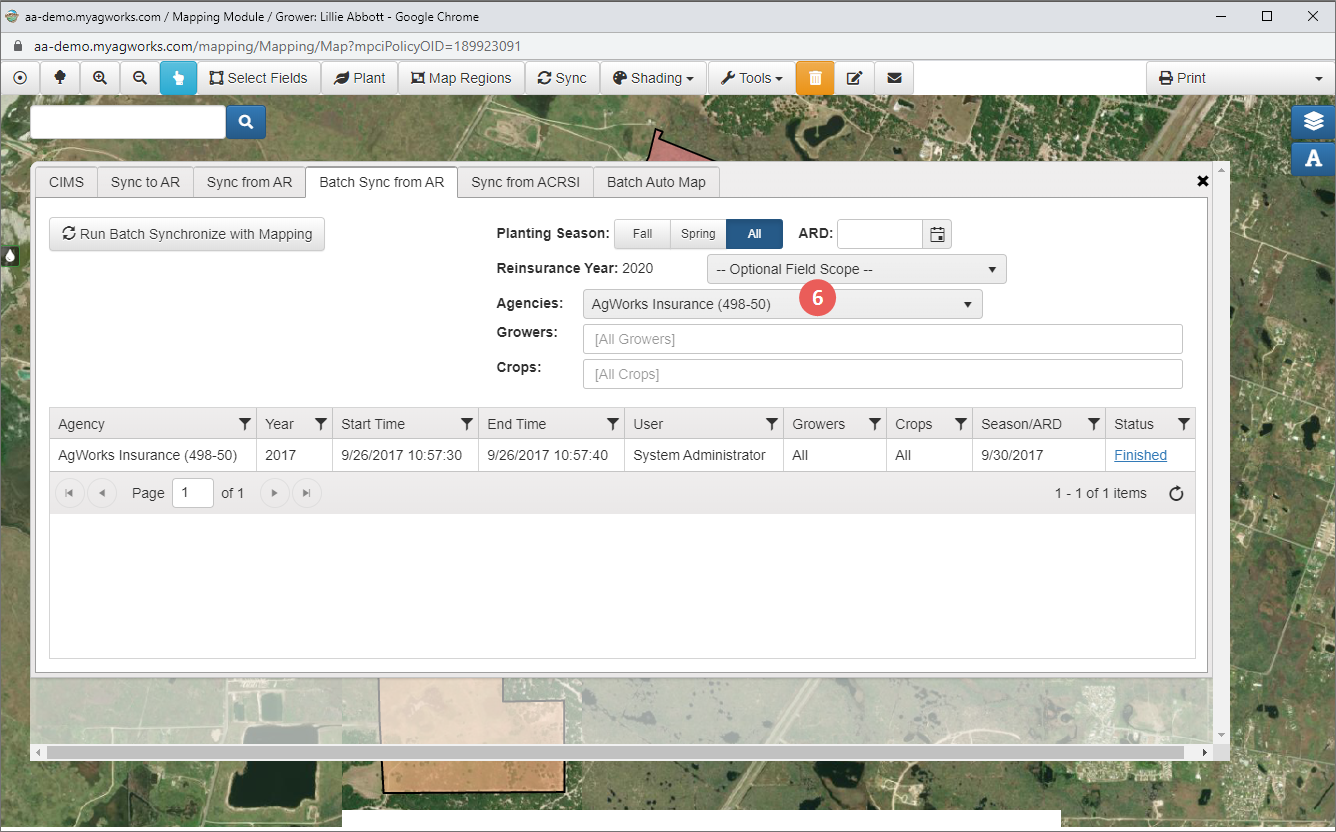Open the Agencies dropdown

coord(782,304)
